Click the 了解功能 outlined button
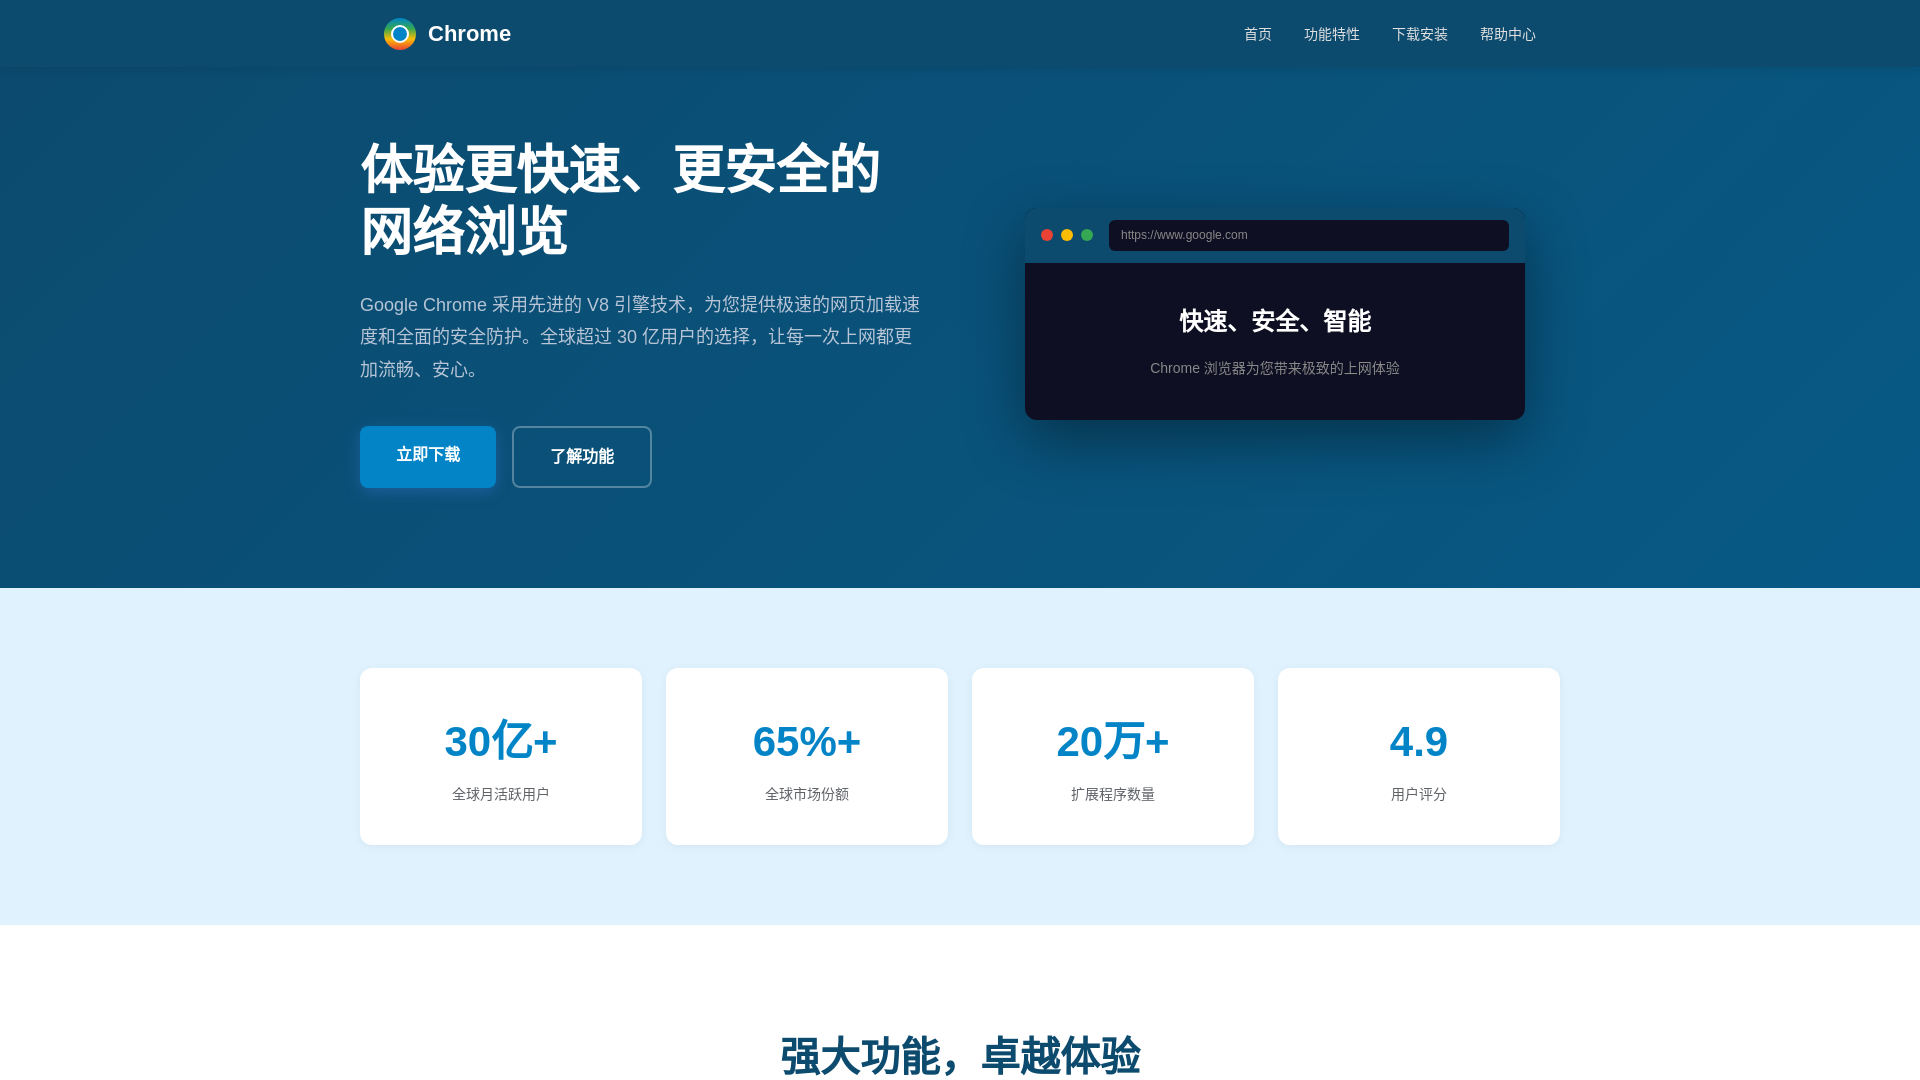 click(582, 457)
